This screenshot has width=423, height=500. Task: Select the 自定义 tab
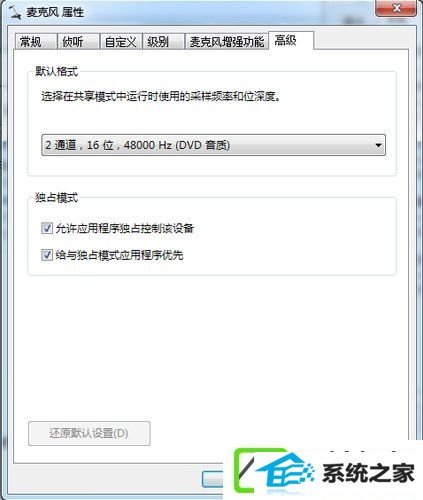pos(121,42)
